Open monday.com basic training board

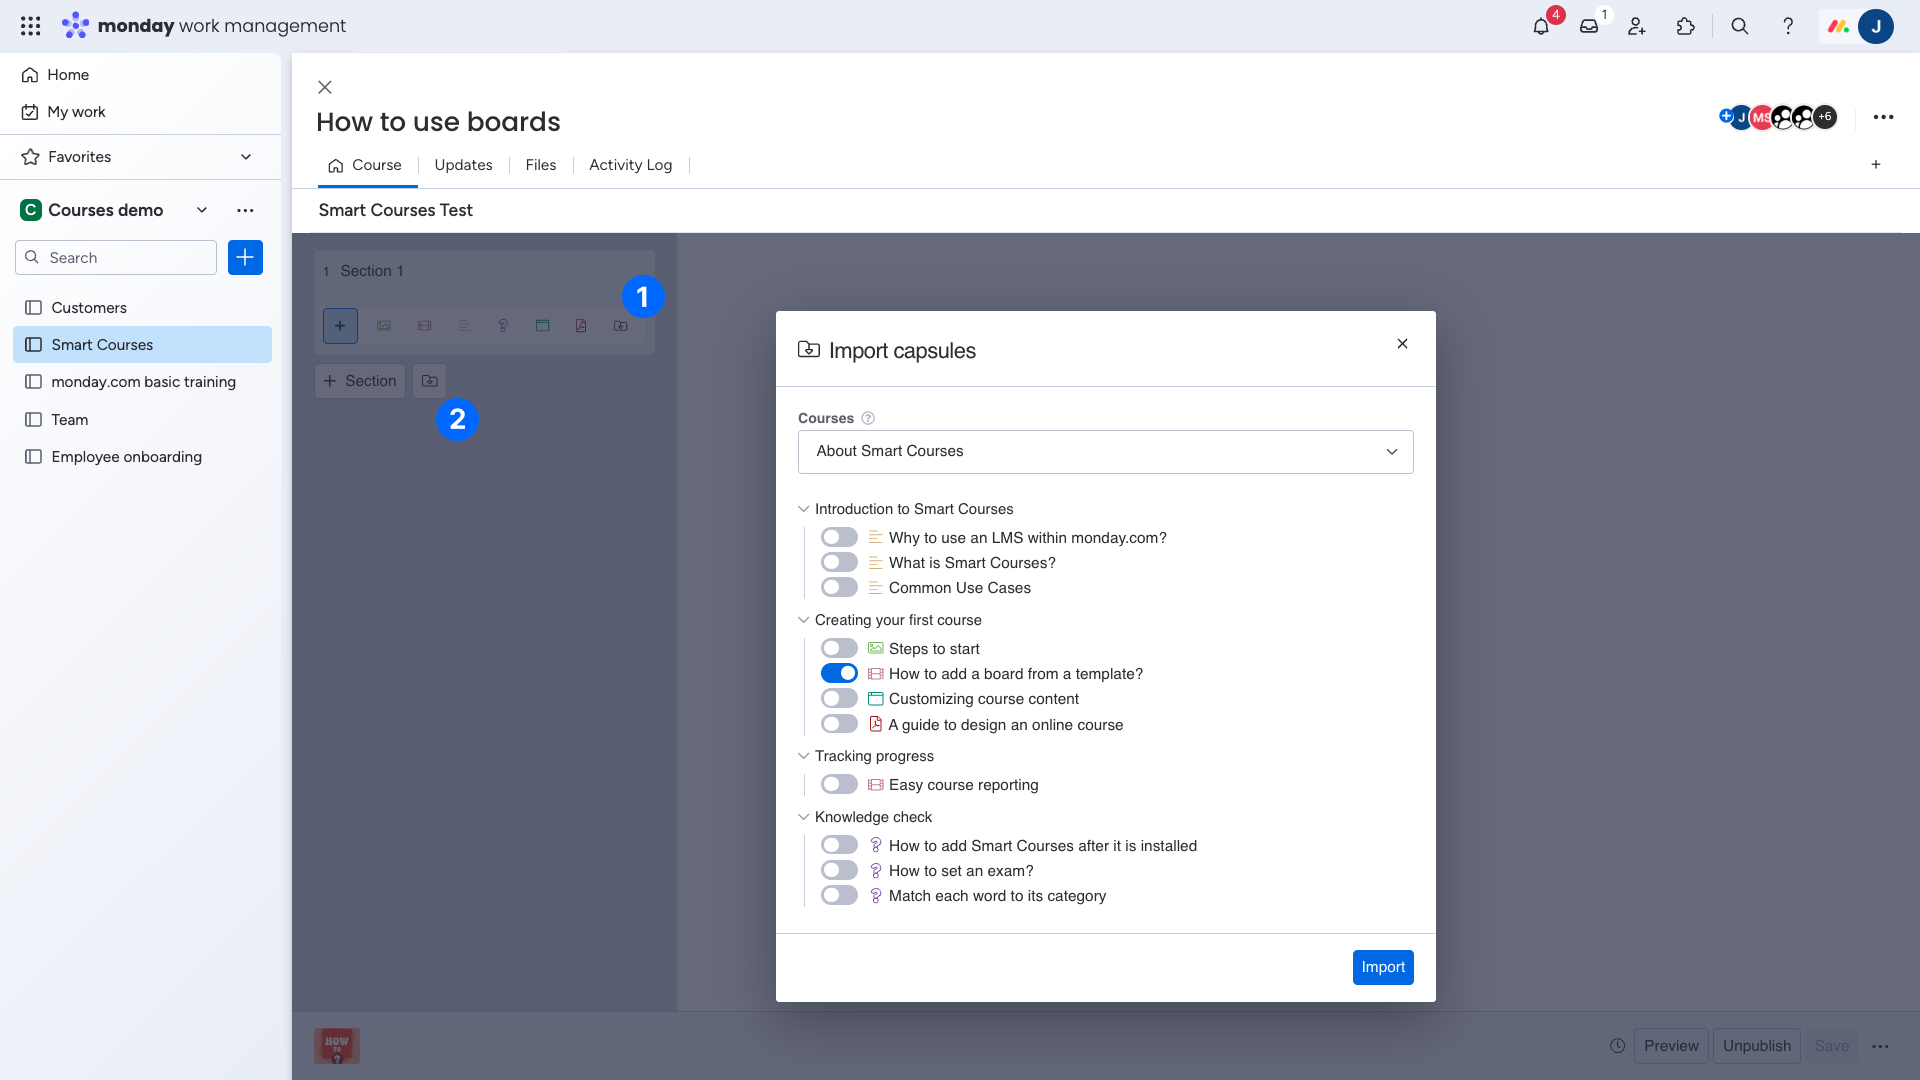(x=142, y=382)
